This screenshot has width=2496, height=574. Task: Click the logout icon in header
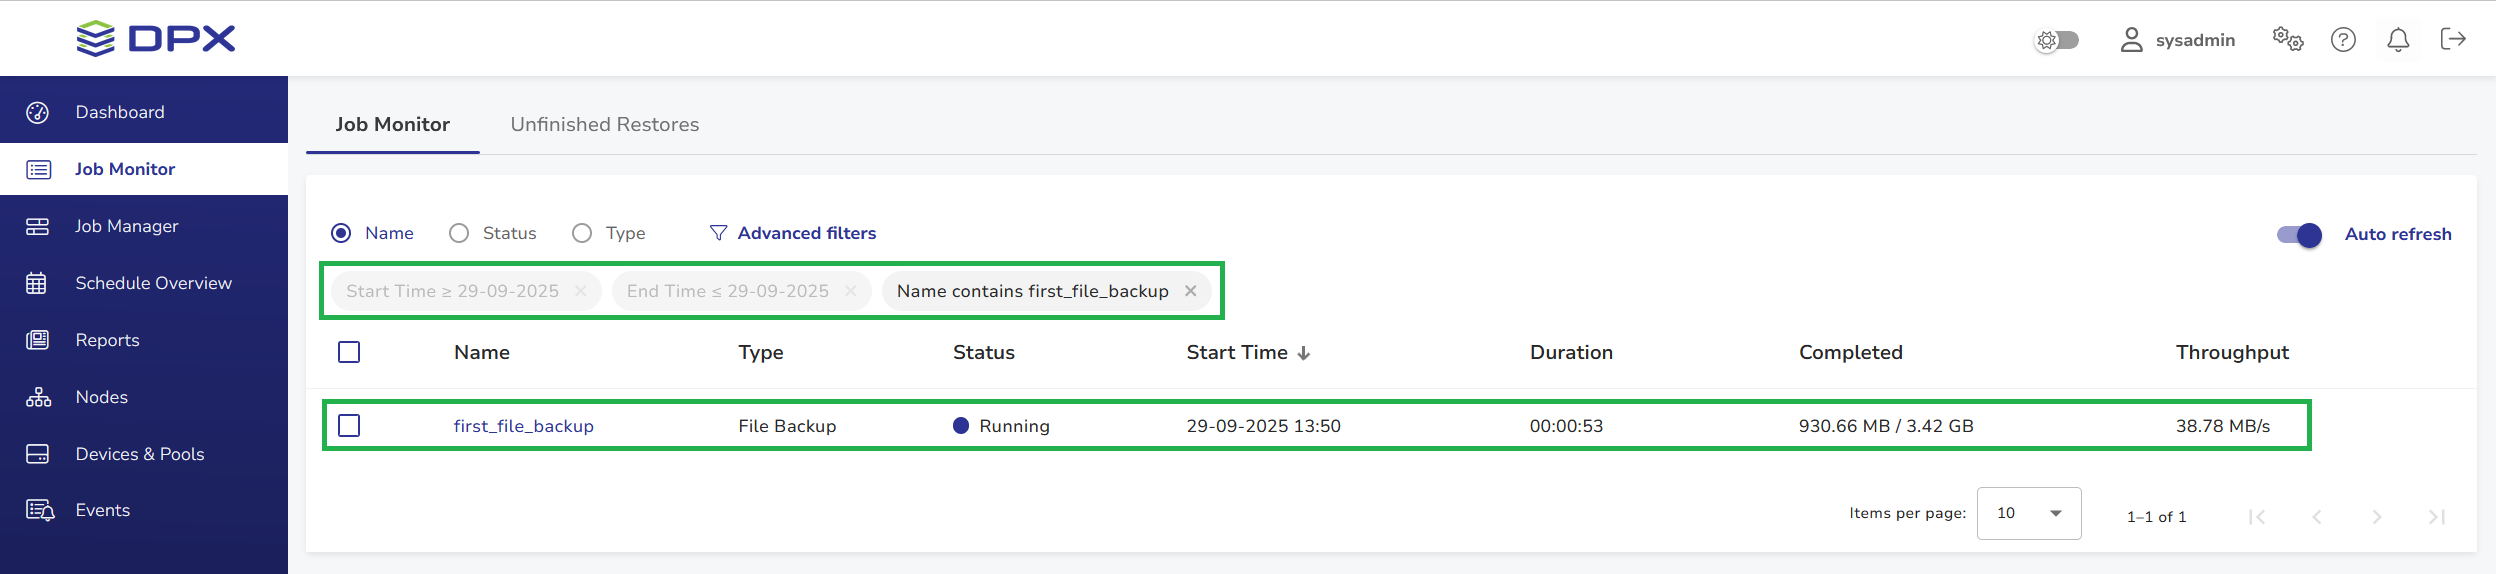(x=2453, y=39)
